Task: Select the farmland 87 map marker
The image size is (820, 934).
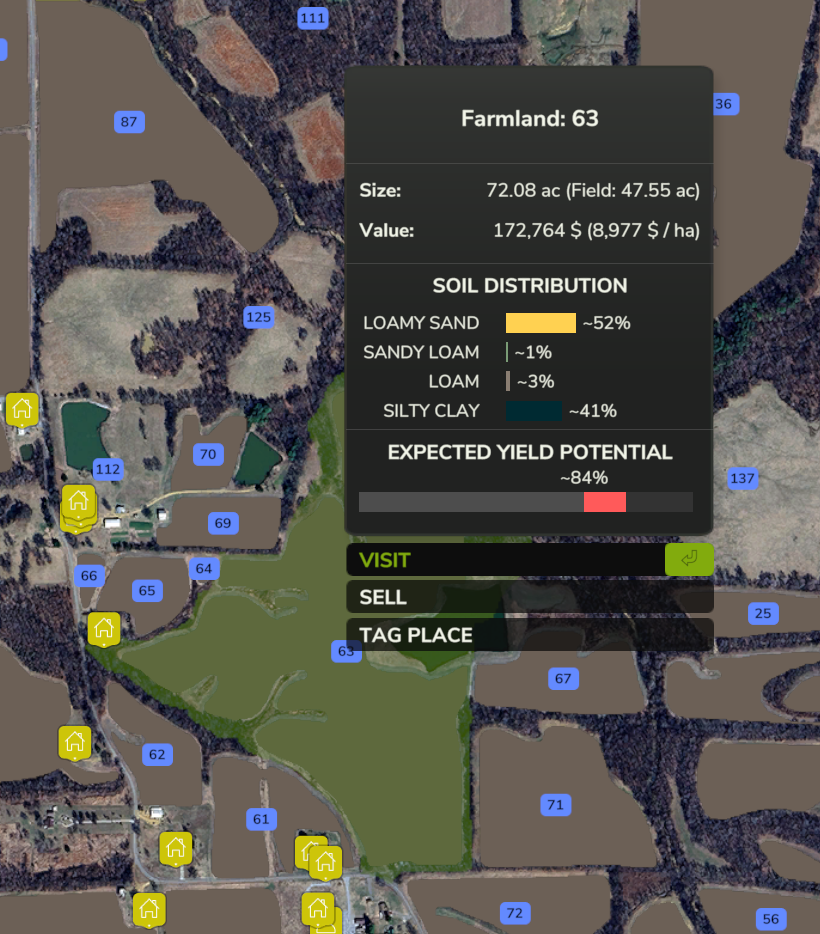Action: point(128,122)
